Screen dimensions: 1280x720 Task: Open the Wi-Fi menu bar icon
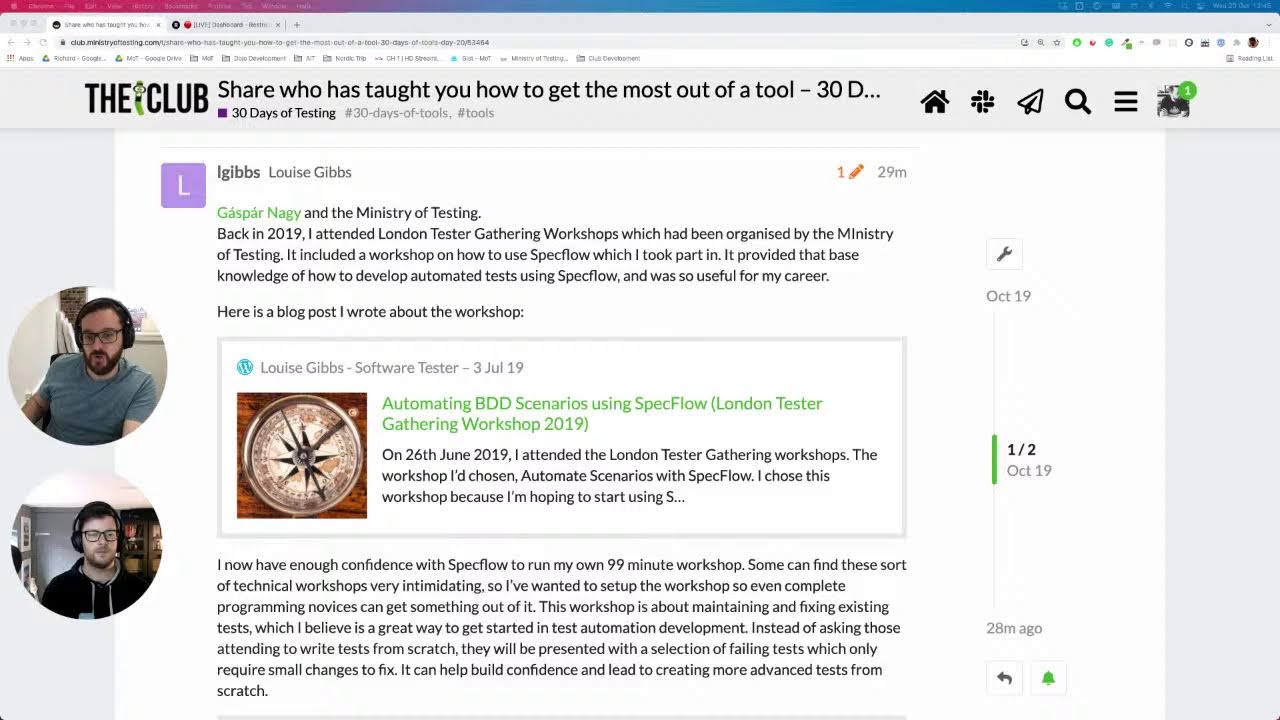tap(1168, 6)
